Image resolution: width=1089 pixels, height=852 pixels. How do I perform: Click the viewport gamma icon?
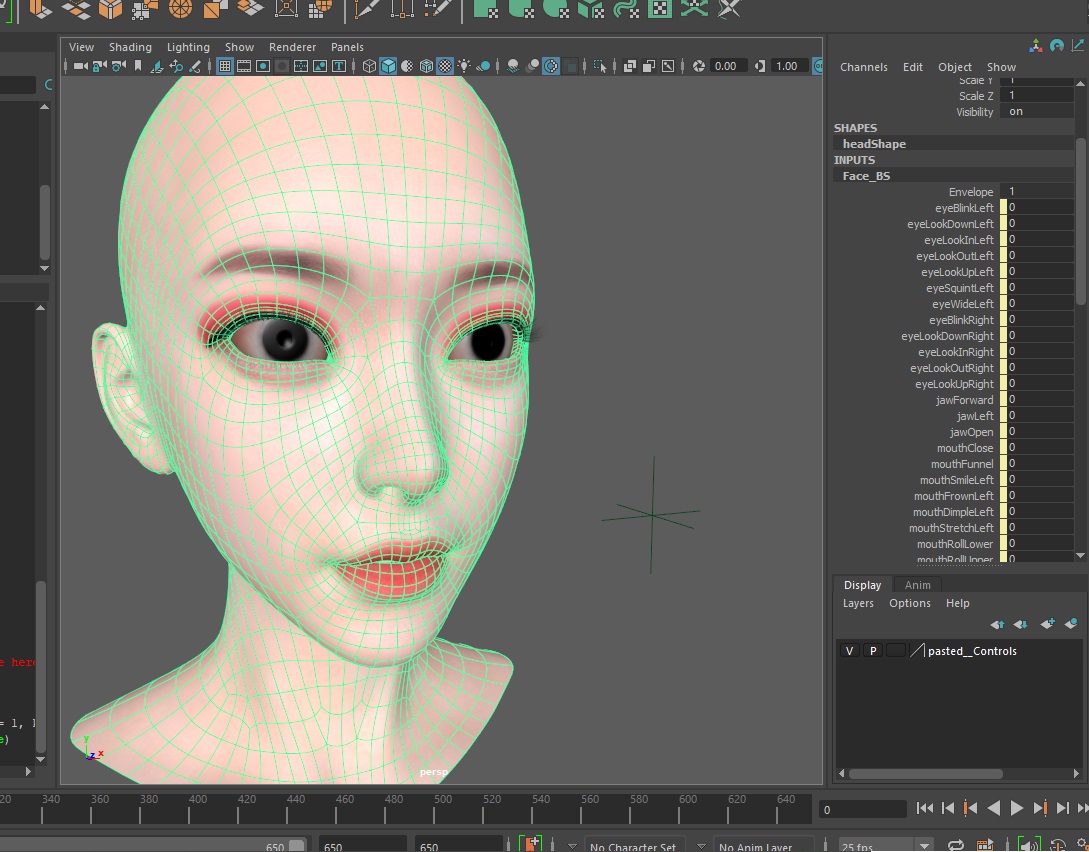pos(761,66)
